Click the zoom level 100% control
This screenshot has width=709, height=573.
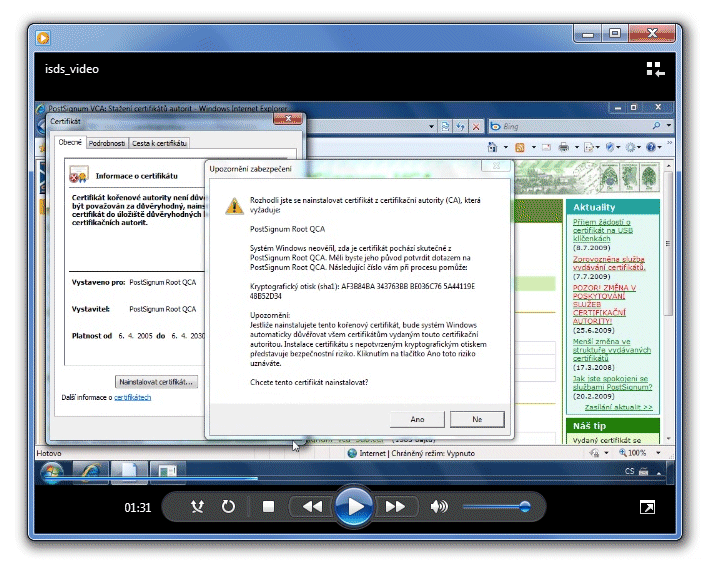[632, 453]
